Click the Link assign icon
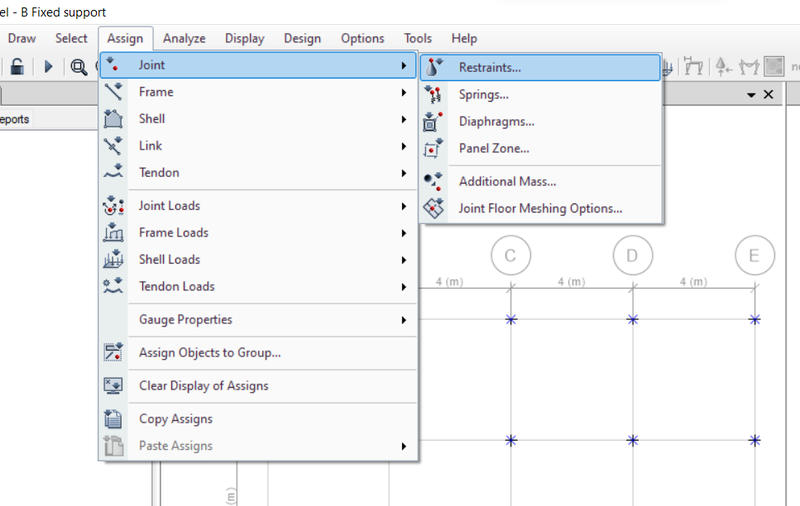Screen dimensions: 800x506 point(113,146)
